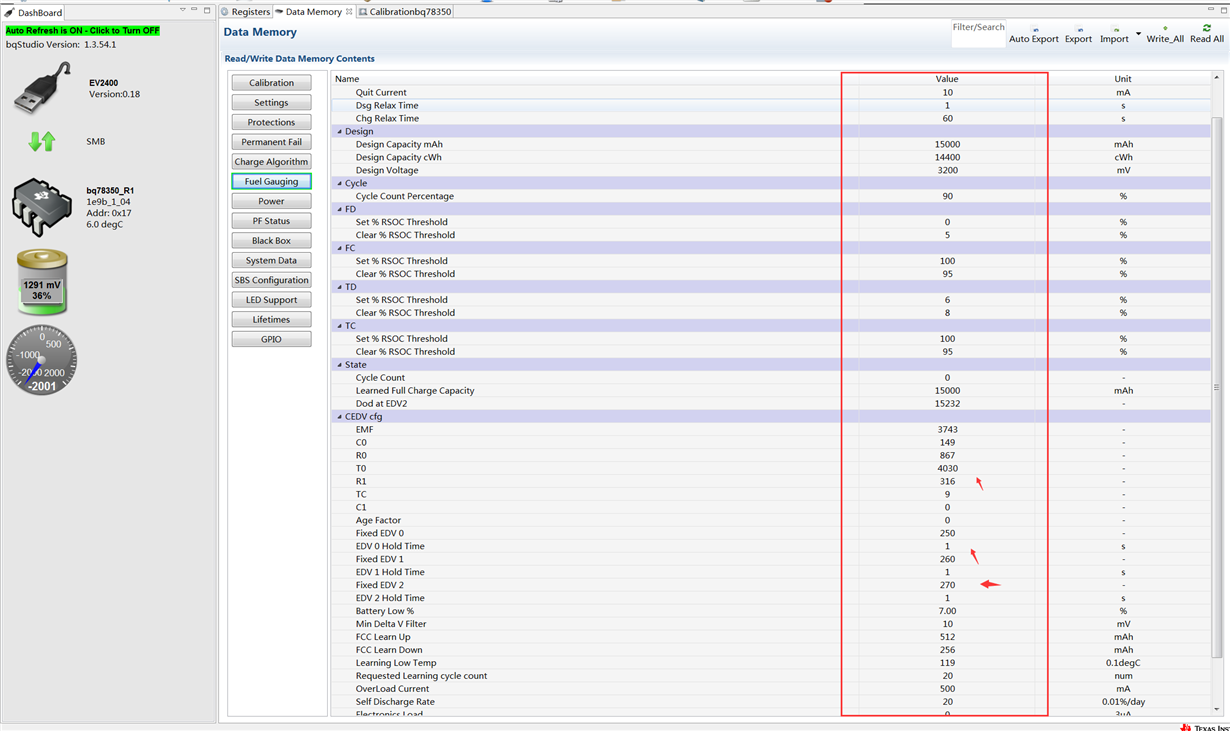This screenshot has height=731, width=1230.
Task: Collapse the State group
Action: 339,365
